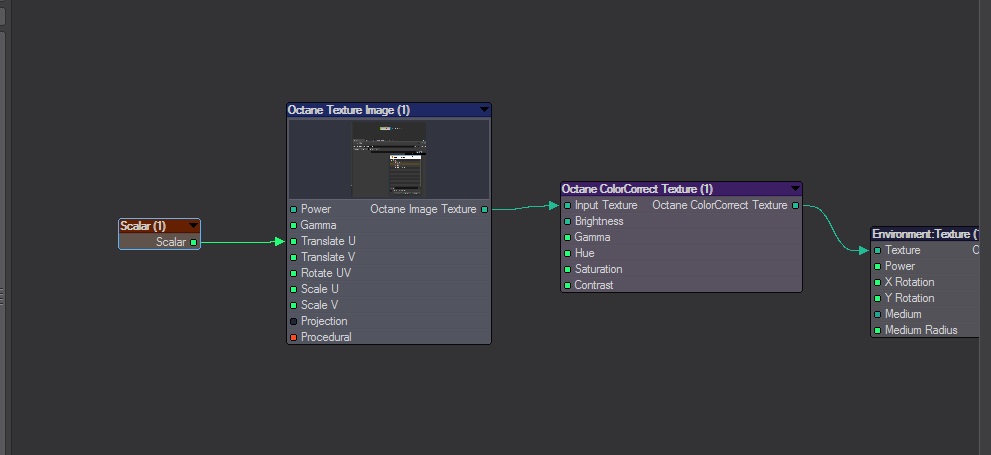
Task: Click the Input Texture connector on ColorCorrect
Action: click(x=568, y=205)
